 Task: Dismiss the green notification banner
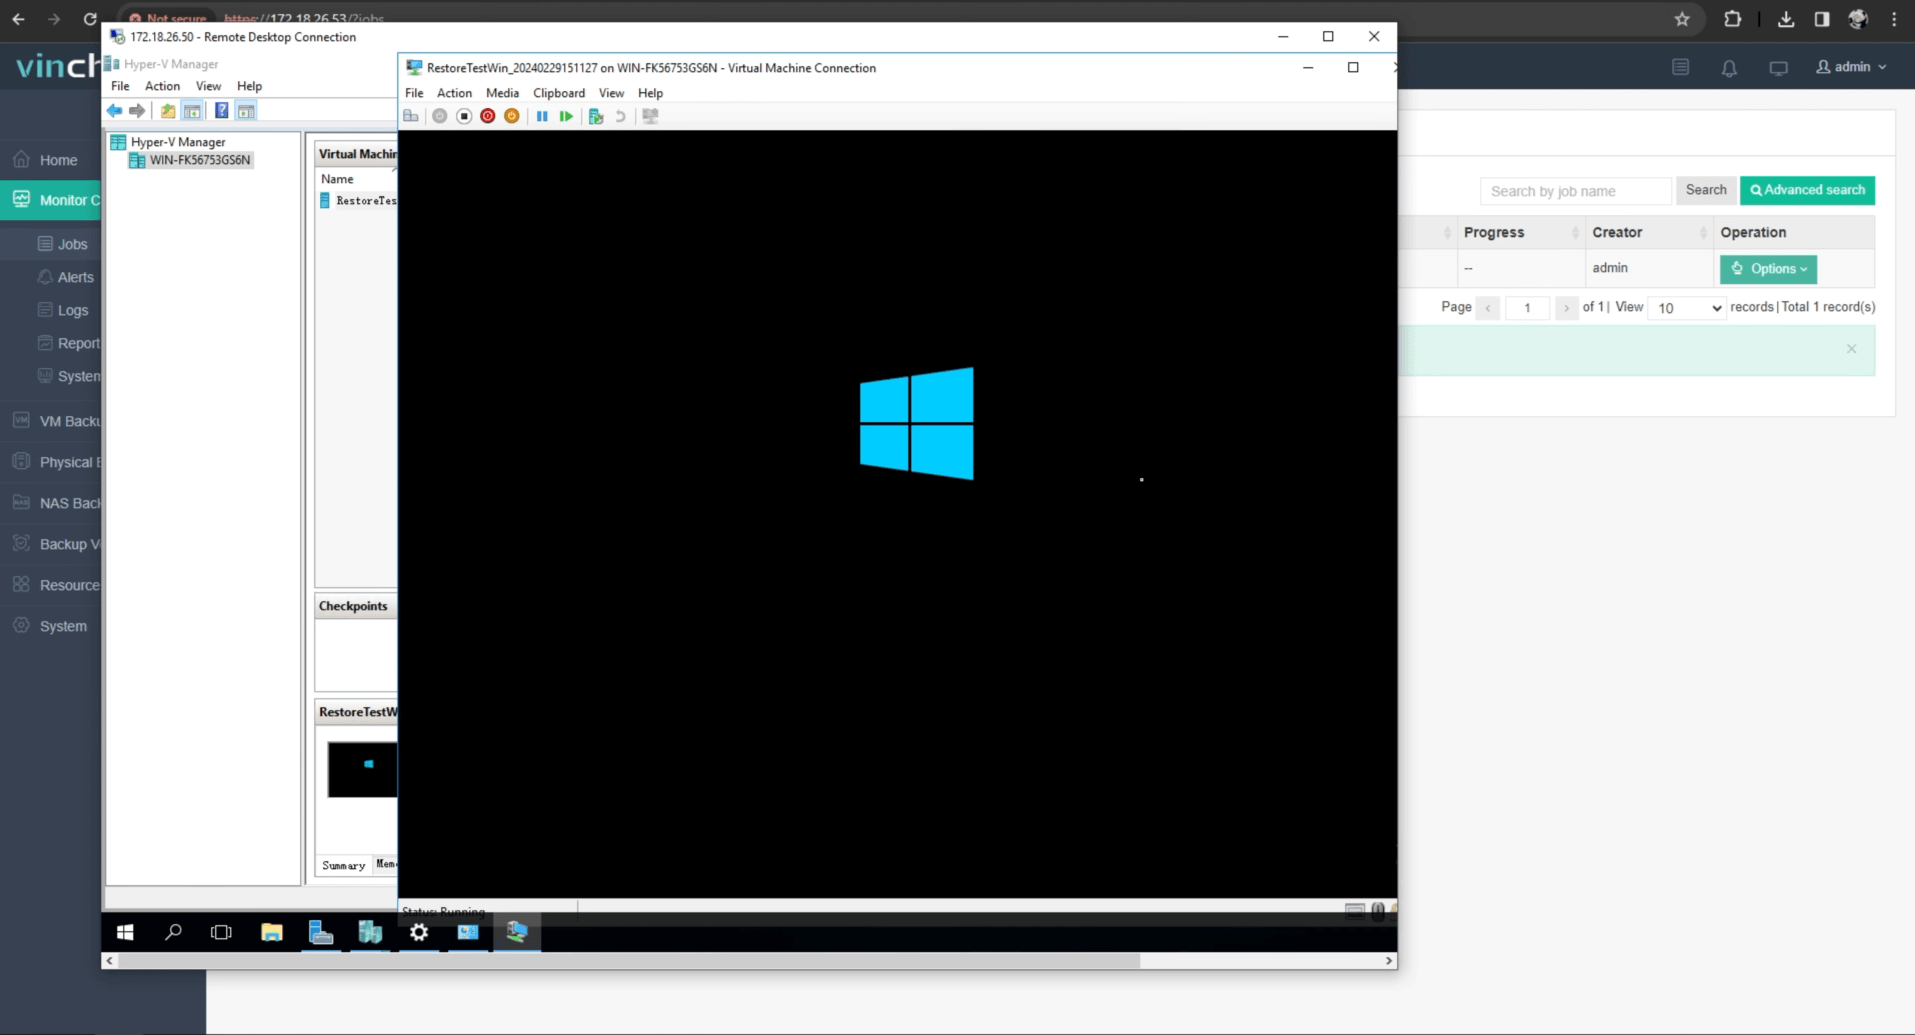pyautogui.click(x=1851, y=349)
